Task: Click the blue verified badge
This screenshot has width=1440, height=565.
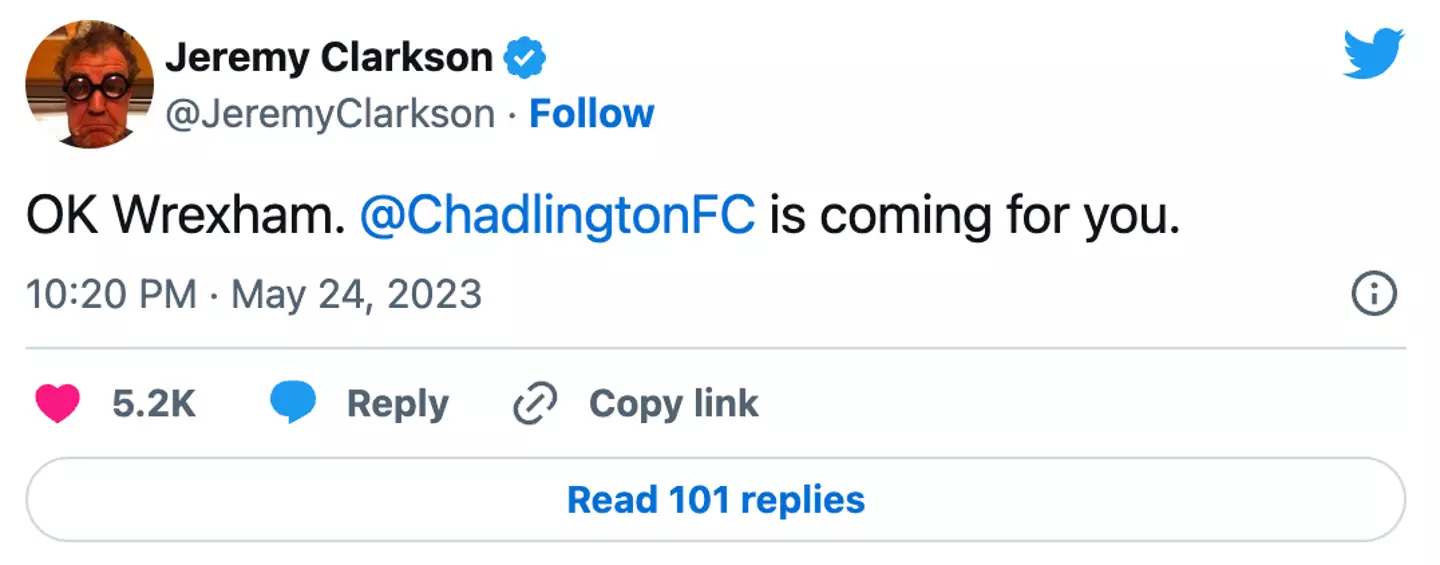Action: (525, 59)
